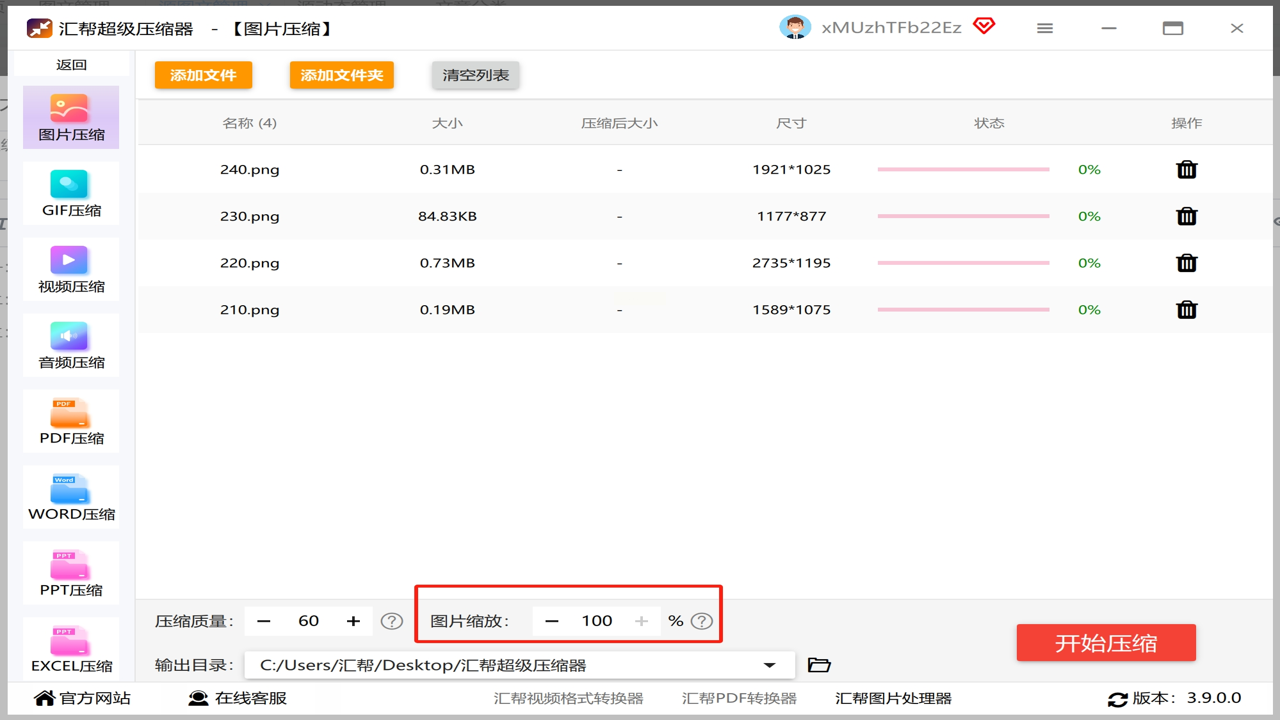Open the WORD压缩 sidebar item
1280x720 pixels.
click(x=71, y=498)
